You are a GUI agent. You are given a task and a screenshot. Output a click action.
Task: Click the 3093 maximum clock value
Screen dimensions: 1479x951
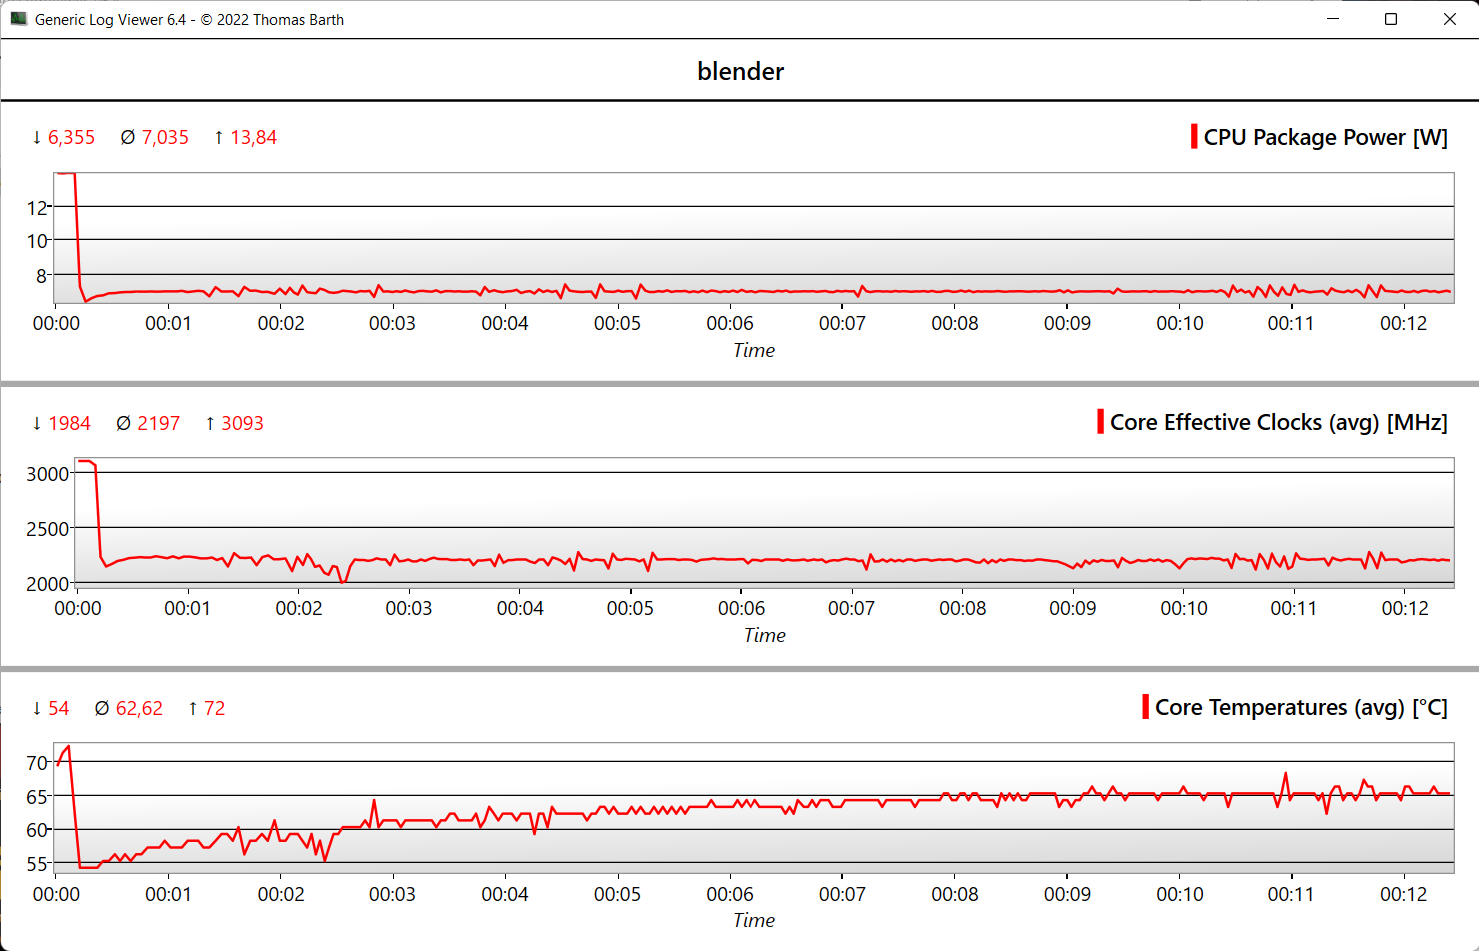point(242,424)
